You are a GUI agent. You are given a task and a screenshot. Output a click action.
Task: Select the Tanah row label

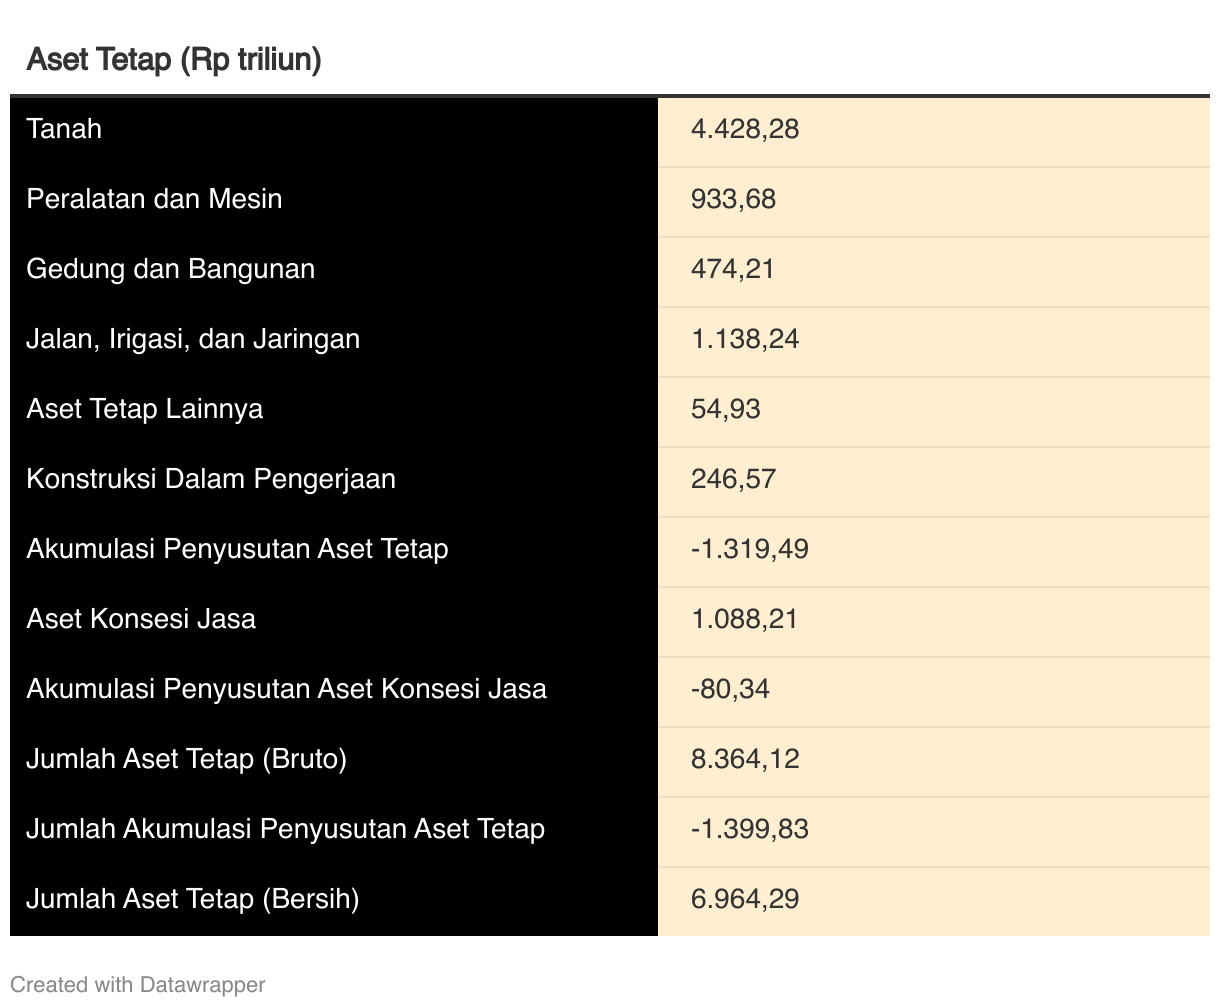coord(64,129)
